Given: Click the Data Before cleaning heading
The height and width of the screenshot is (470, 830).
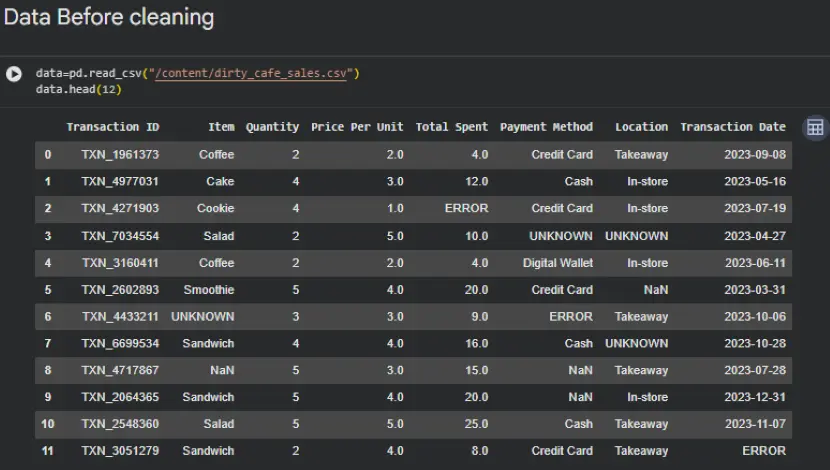Looking at the screenshot, I should click(x=109, y=17).
